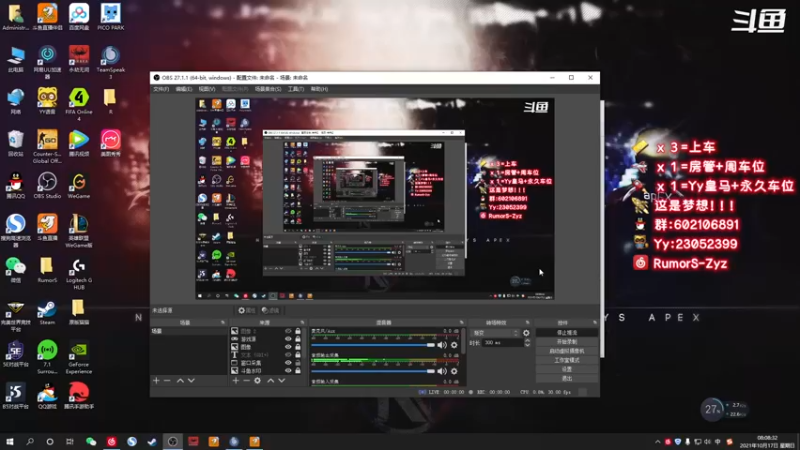Image resolution: width=800 pixels, height=450 pixels.
Task: Mute the desktop audio (台式/Aux) speaker icon
Action: pos(442,345)
